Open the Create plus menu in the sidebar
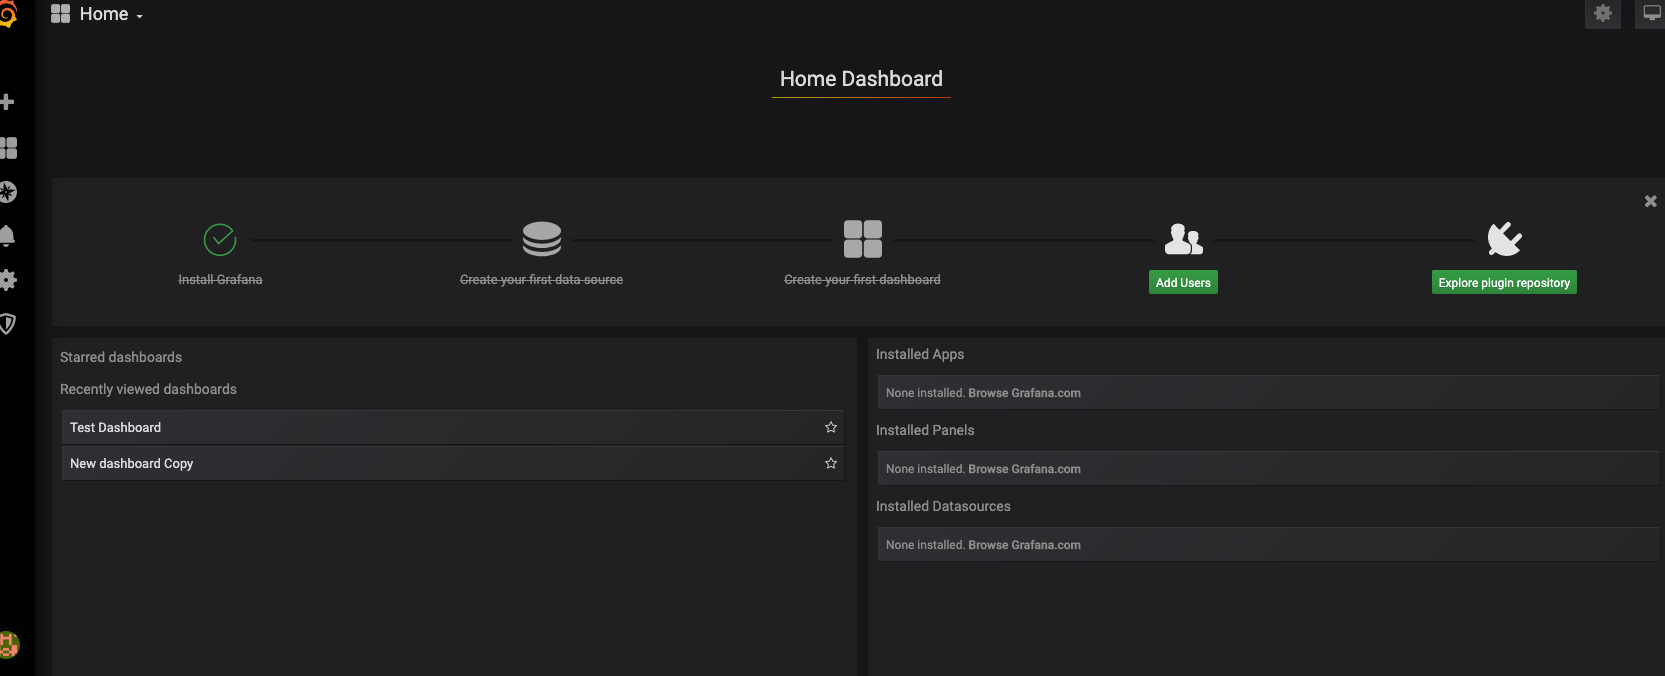This screenshot has height=676, width=1665. pyautogui.click(x=7, y=102)
